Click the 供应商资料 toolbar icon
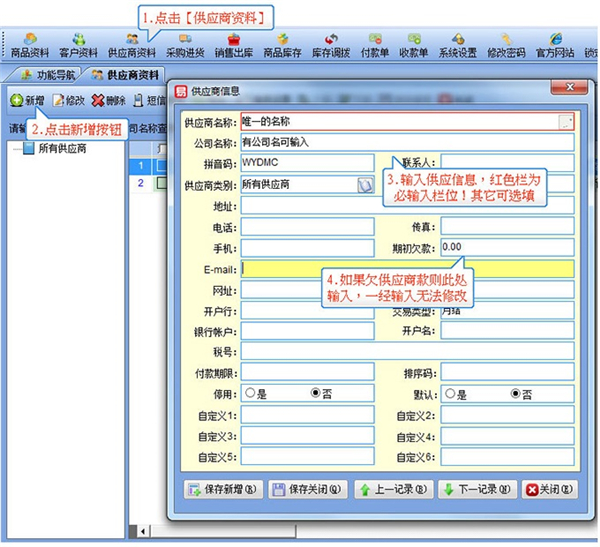Screen dimensions: 600x547 click(132, 45)
